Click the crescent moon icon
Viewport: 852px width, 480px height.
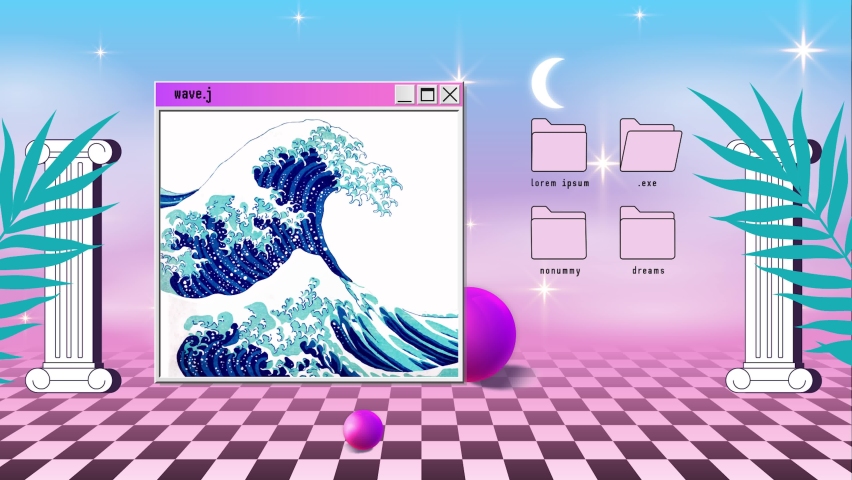click(546, 82)
